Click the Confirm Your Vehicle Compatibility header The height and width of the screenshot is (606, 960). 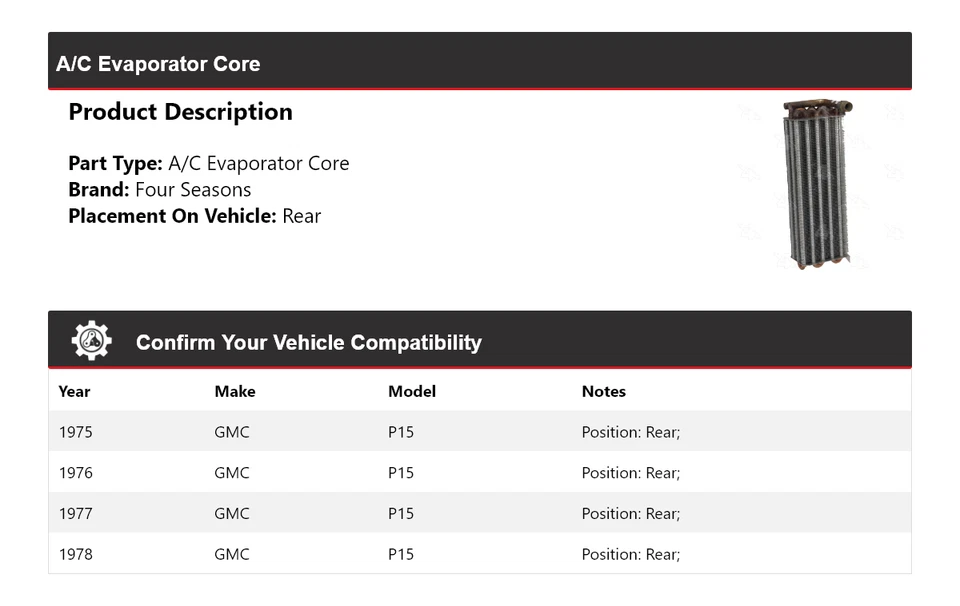[x=308, y=342]
